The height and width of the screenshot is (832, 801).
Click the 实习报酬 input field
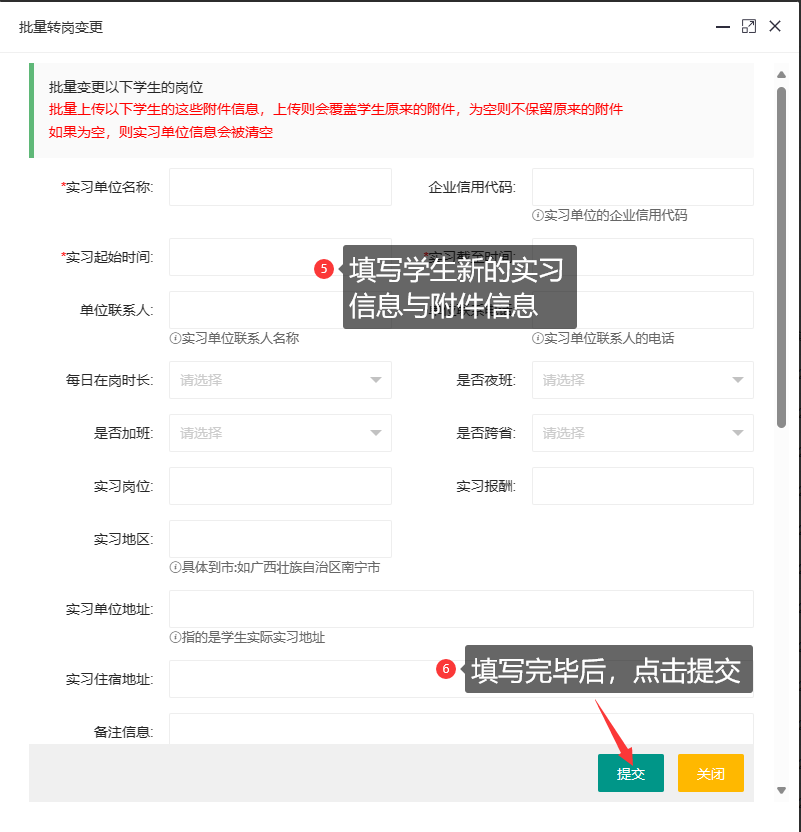click(641, 486)
